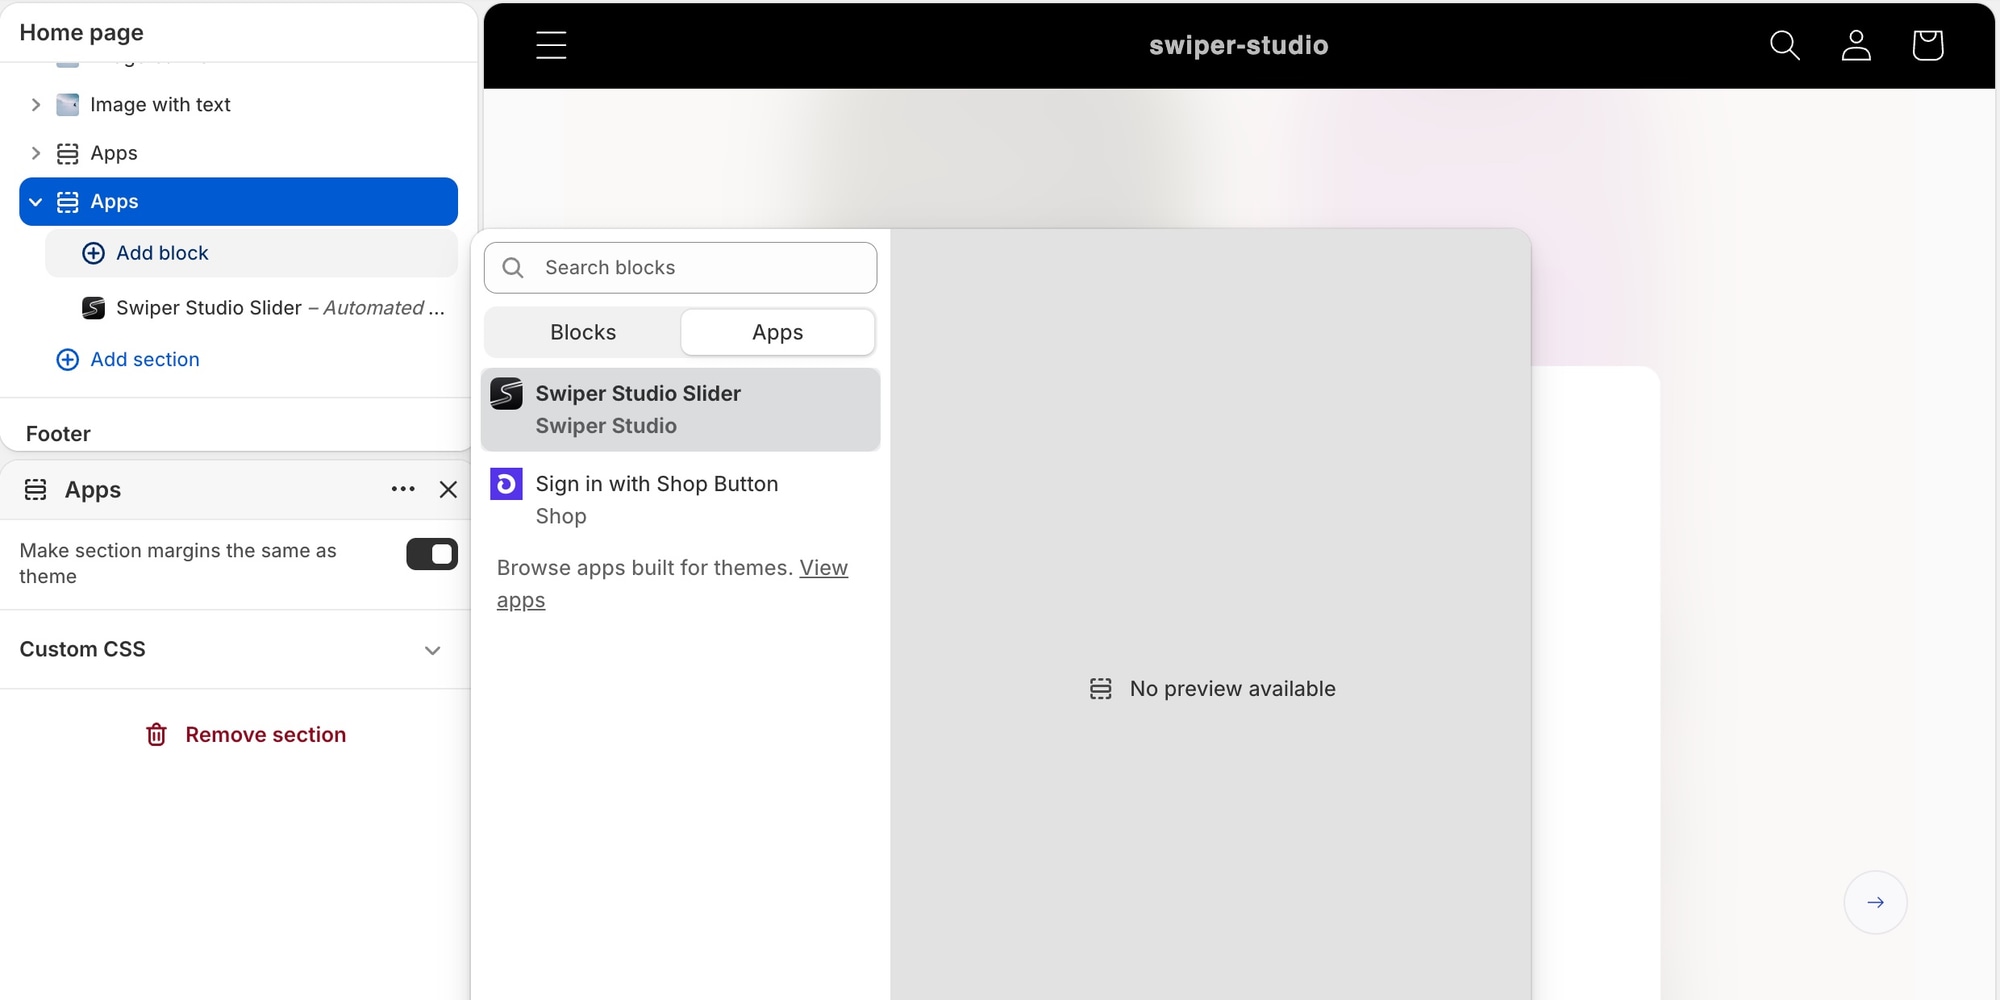Click the Swiper Studio logo in app list

(x=506, y=394)
